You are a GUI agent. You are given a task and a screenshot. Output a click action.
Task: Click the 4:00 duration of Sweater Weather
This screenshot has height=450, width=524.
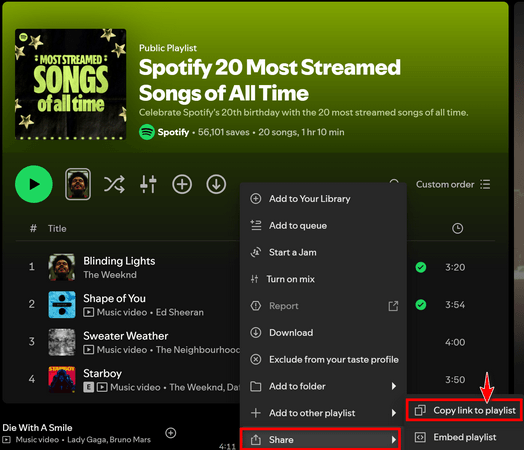click(455, 342)
